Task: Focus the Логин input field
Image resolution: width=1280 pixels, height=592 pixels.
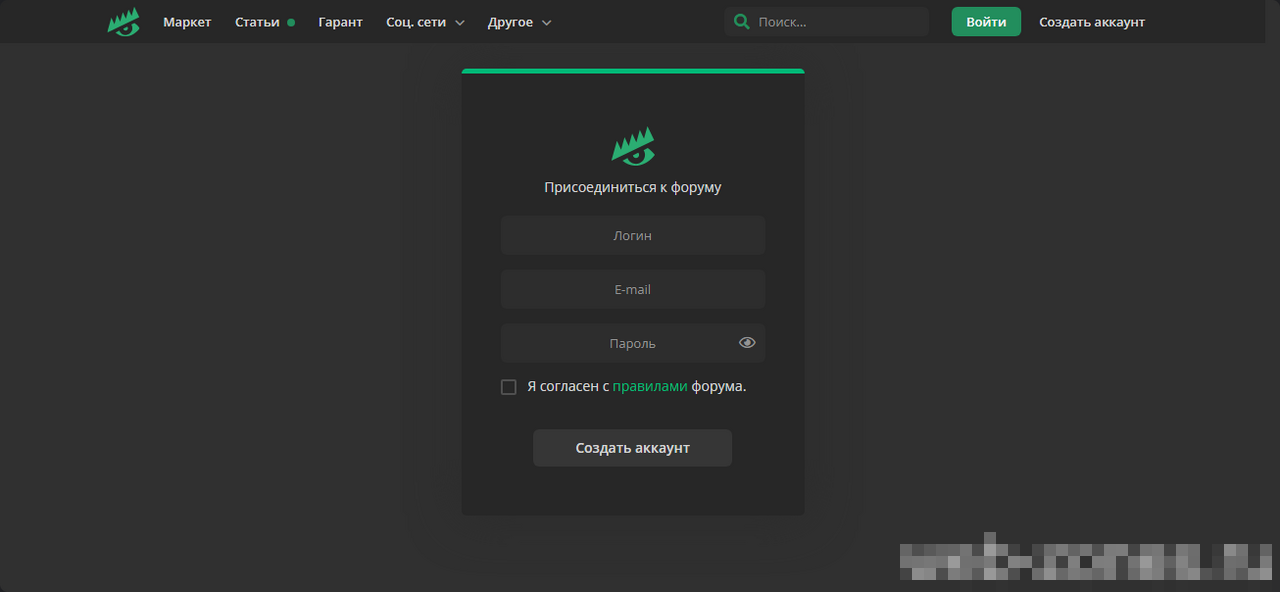Action: tap(632, 236)
